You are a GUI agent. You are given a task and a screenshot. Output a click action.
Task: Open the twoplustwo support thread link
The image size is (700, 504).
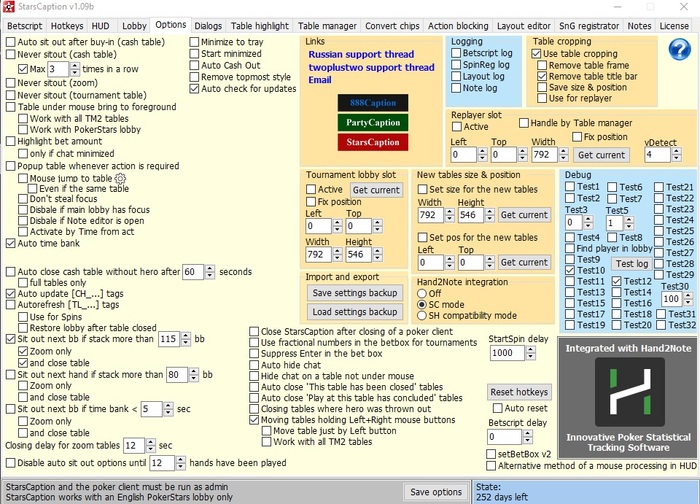tap(371, 67)
